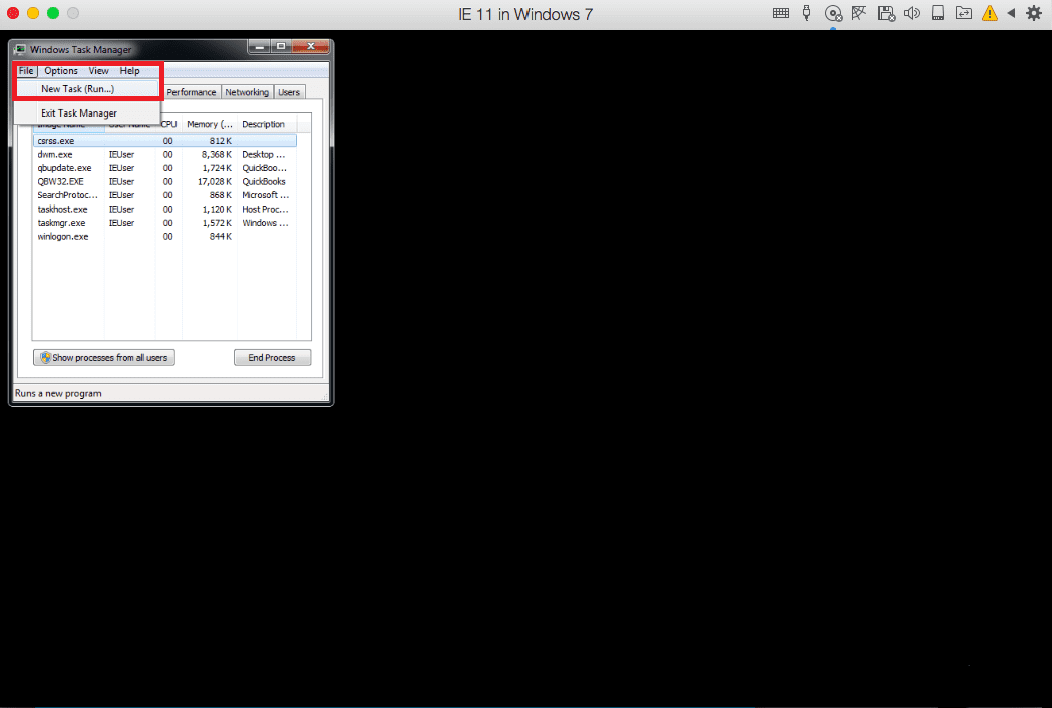Switch to the Users tab

(289, 91)
